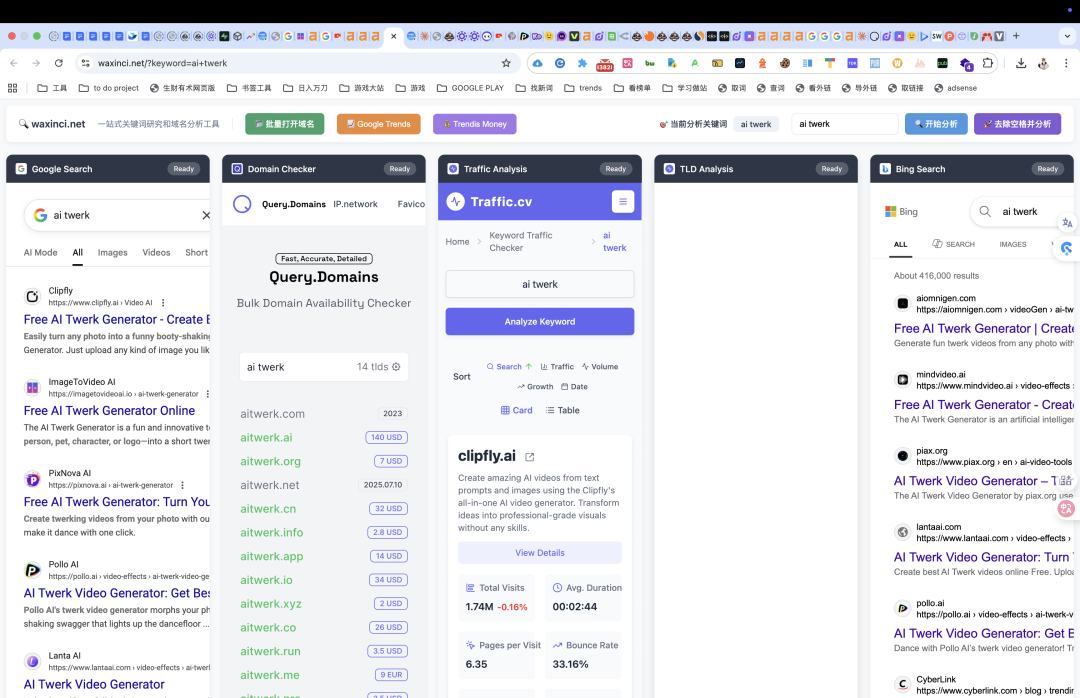Image resolution: width=1080 pixels, height=698 pixels.
Task: Select Google Videos tab
Action: pyautogui.click(x=156, y=252)
